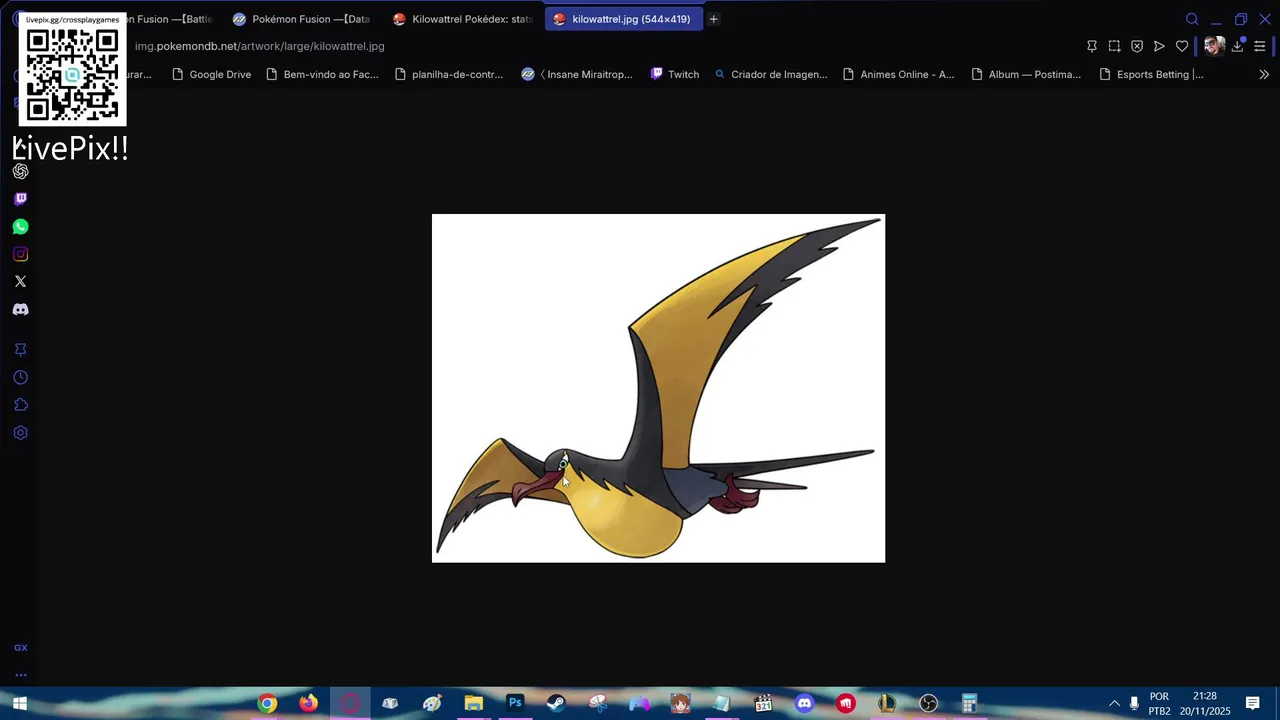Open Photoshop from the taskbar
Viewport: 1280px width, 720px height.
tap(515, 704)
